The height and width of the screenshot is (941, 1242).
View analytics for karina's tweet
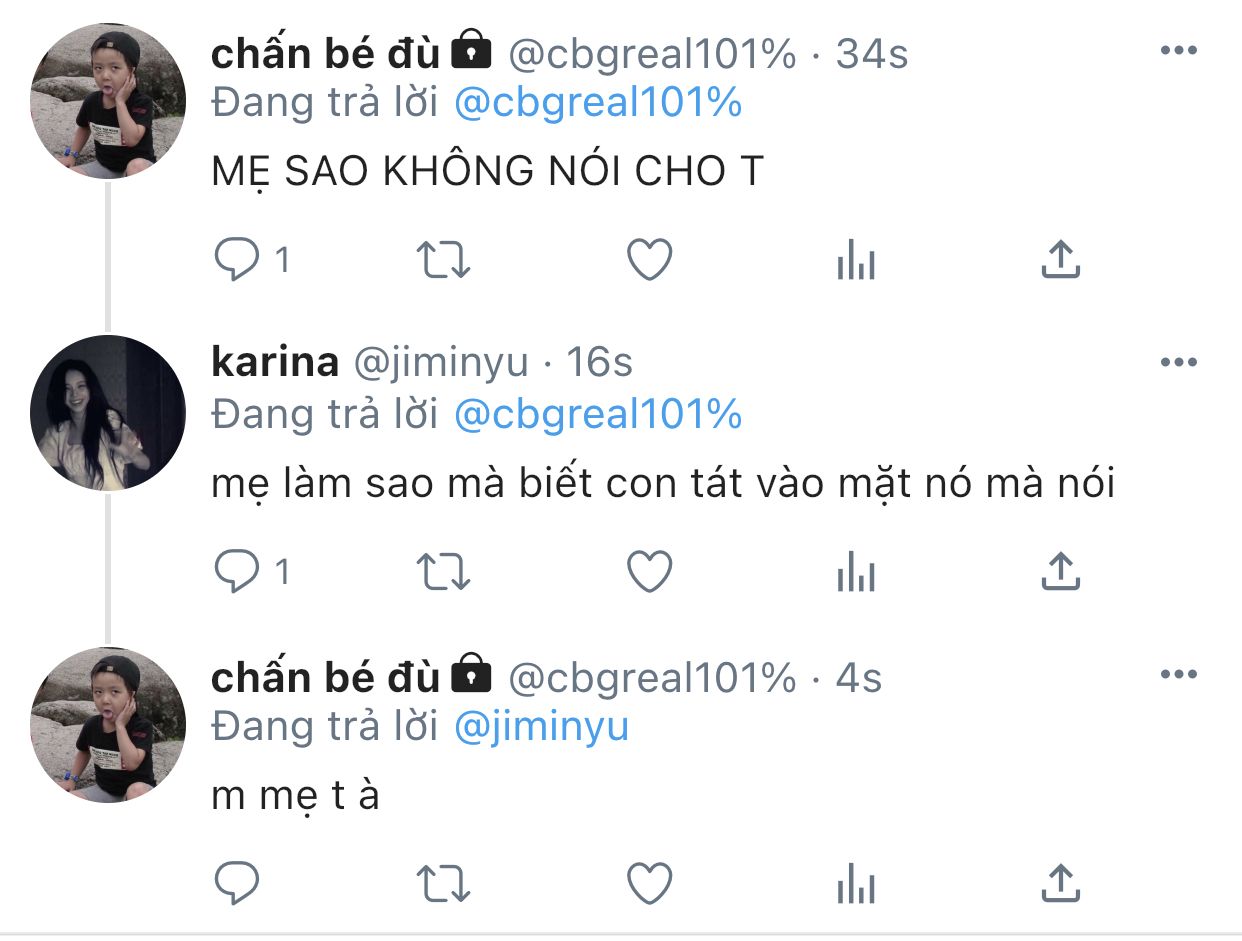tap(855, 573)
